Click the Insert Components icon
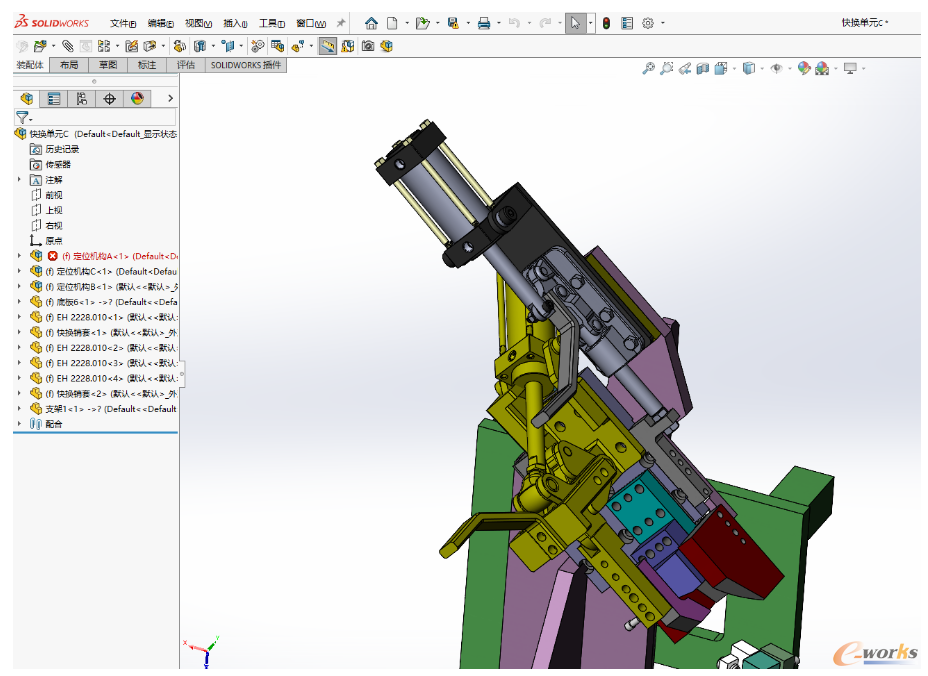Image resolution: width=928 pixels, height=676 pixels. tap(40, 46)
